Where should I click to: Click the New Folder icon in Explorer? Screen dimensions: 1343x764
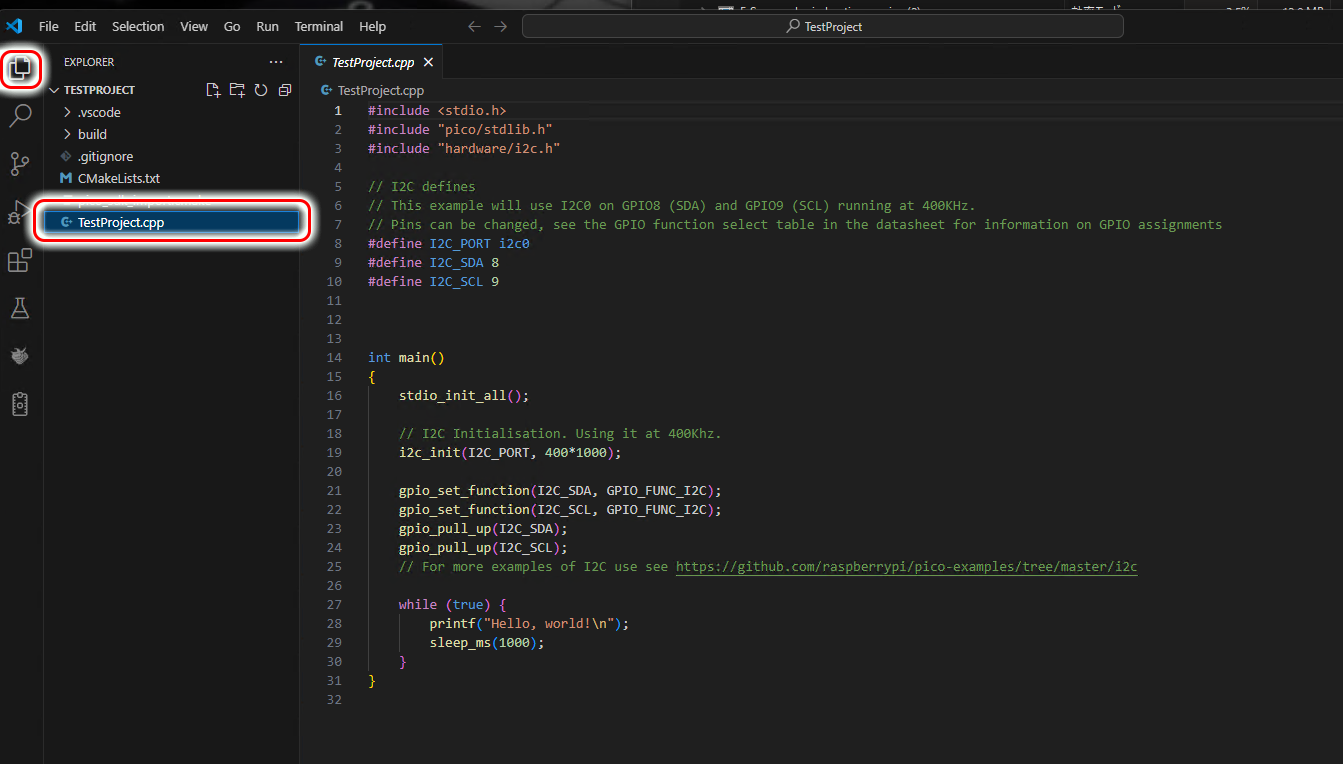pos(237,90)
